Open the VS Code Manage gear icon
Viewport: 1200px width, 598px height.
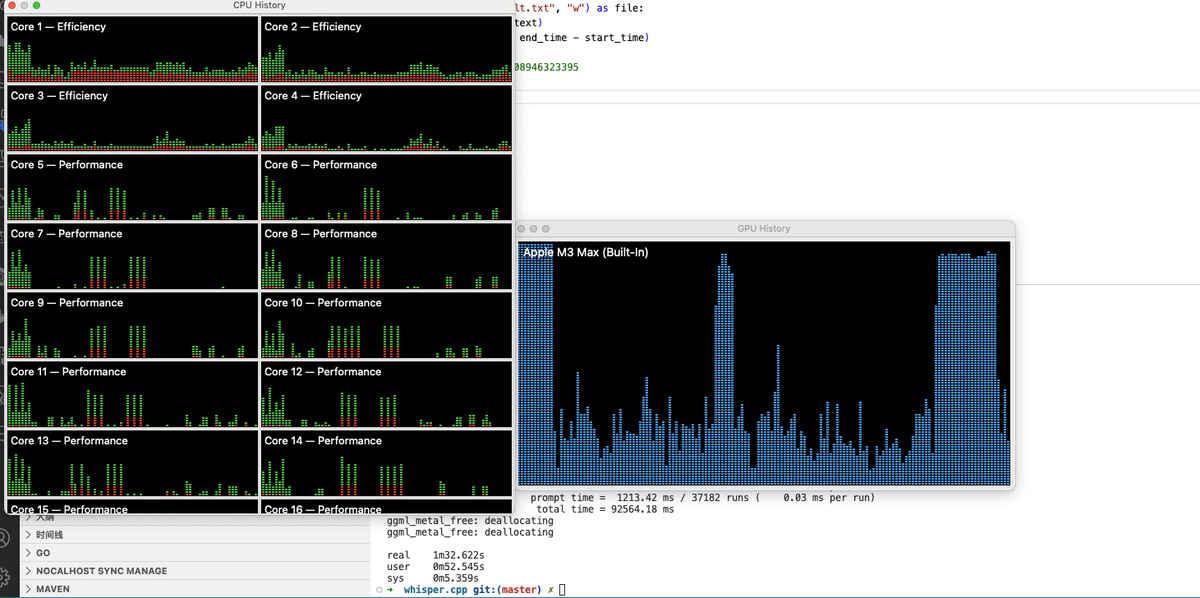(x=4, y=576)
